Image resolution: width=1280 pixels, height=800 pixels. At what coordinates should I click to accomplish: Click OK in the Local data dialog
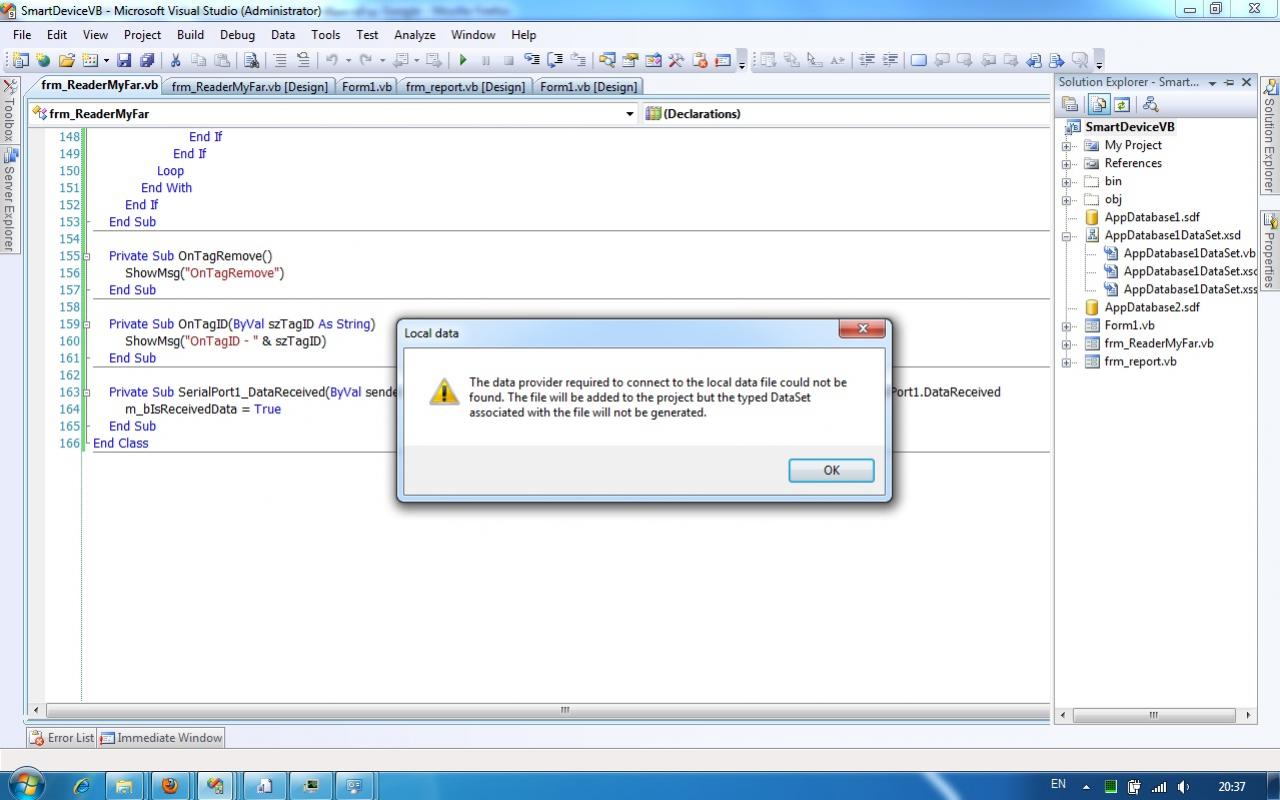coord(831,470)
